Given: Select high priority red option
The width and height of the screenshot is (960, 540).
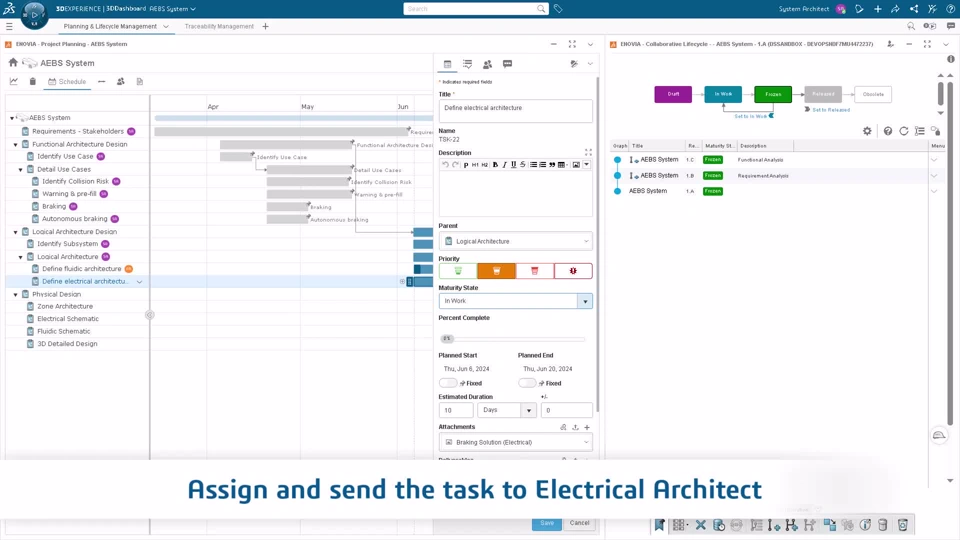Looking at the screenshot, I should pos(534,271).
